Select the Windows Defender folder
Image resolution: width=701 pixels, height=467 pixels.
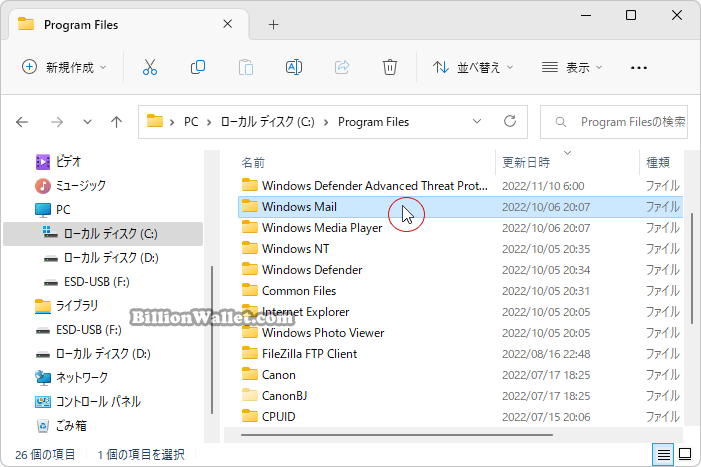point(460,270)
